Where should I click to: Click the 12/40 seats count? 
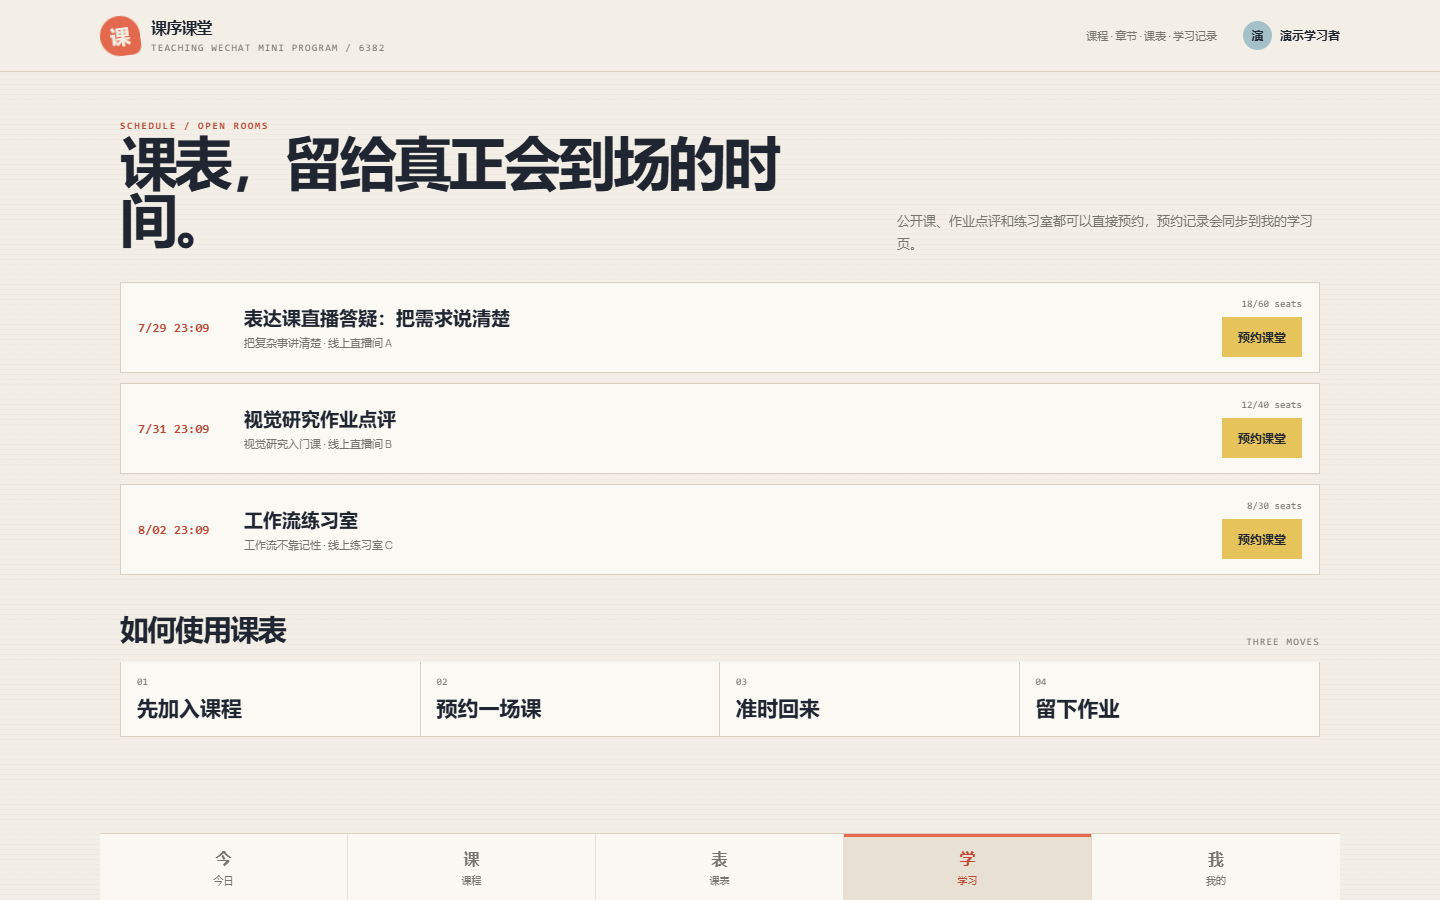1271,405
